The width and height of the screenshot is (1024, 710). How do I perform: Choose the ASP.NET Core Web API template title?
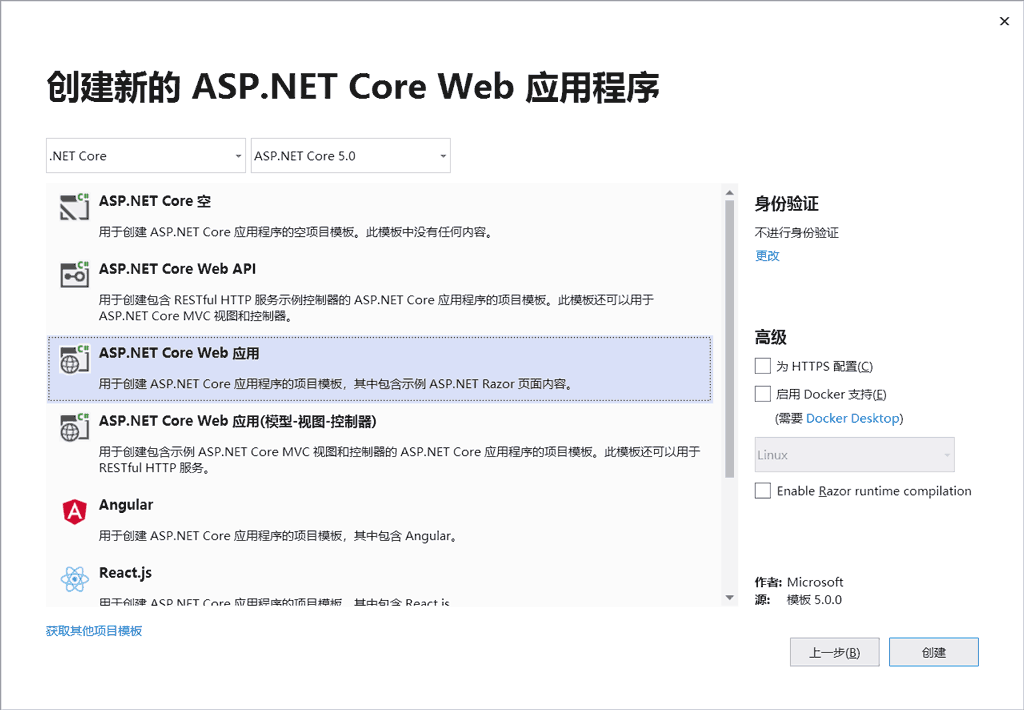pos(177,269)
